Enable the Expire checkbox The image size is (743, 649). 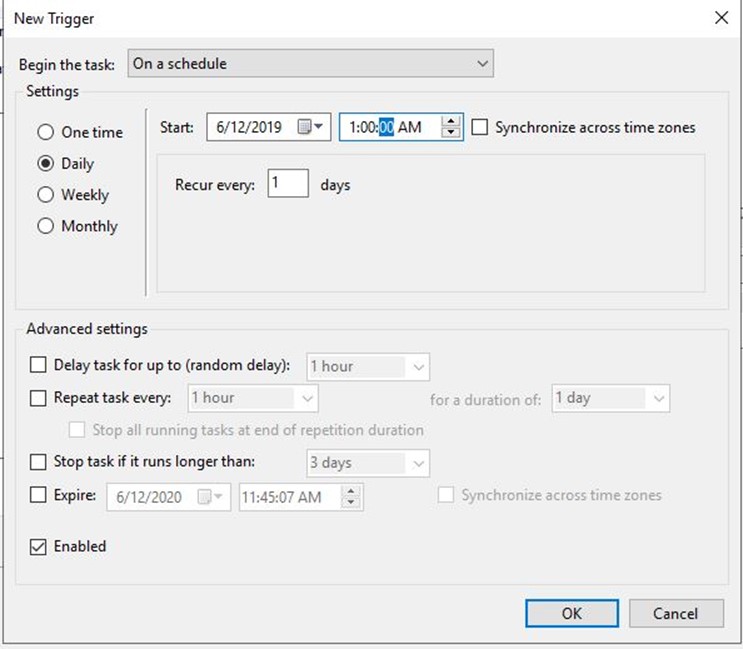(38, 495)
